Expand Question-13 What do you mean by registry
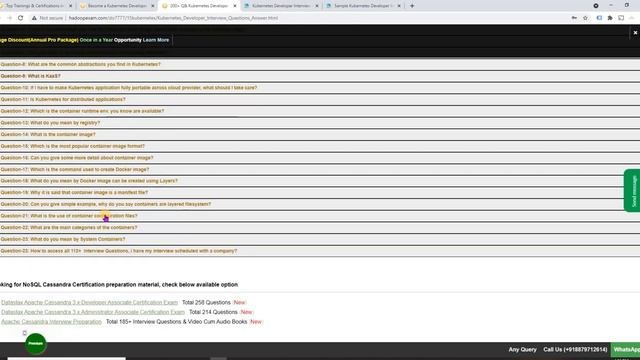Viewport: 640px width, 360px height. coord(320,123)
